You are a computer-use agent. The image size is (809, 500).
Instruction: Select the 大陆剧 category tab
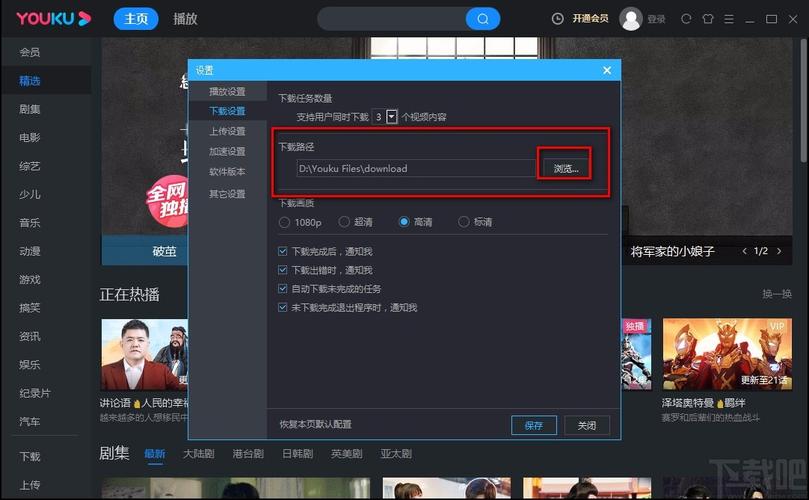tap(199, 454)
